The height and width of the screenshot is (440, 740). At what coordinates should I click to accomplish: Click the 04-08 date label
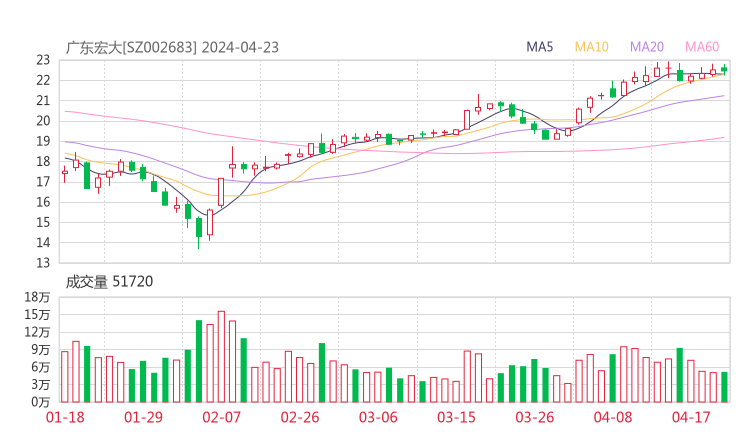click(x=613, y=417)
